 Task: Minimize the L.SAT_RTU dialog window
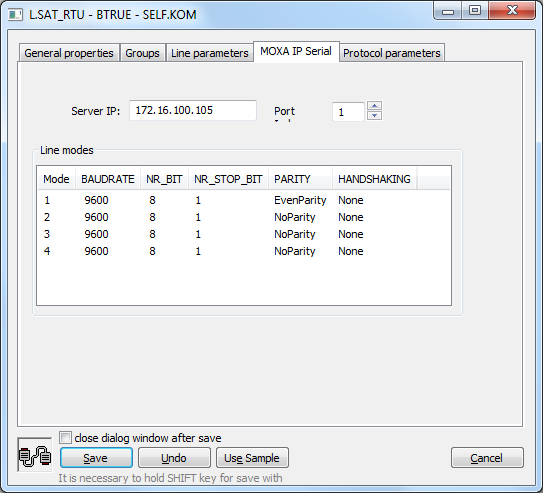click(447, 11)
